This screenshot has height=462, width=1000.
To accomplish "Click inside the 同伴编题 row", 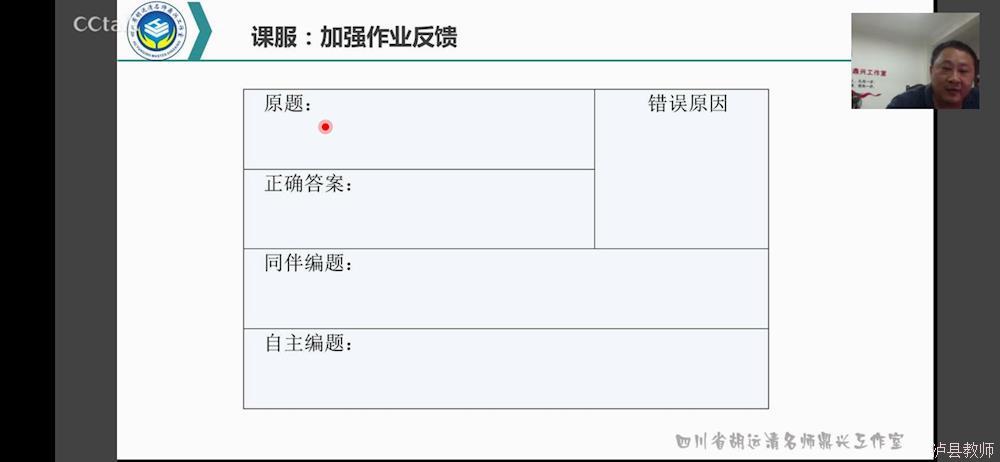I will pos(506,288).
